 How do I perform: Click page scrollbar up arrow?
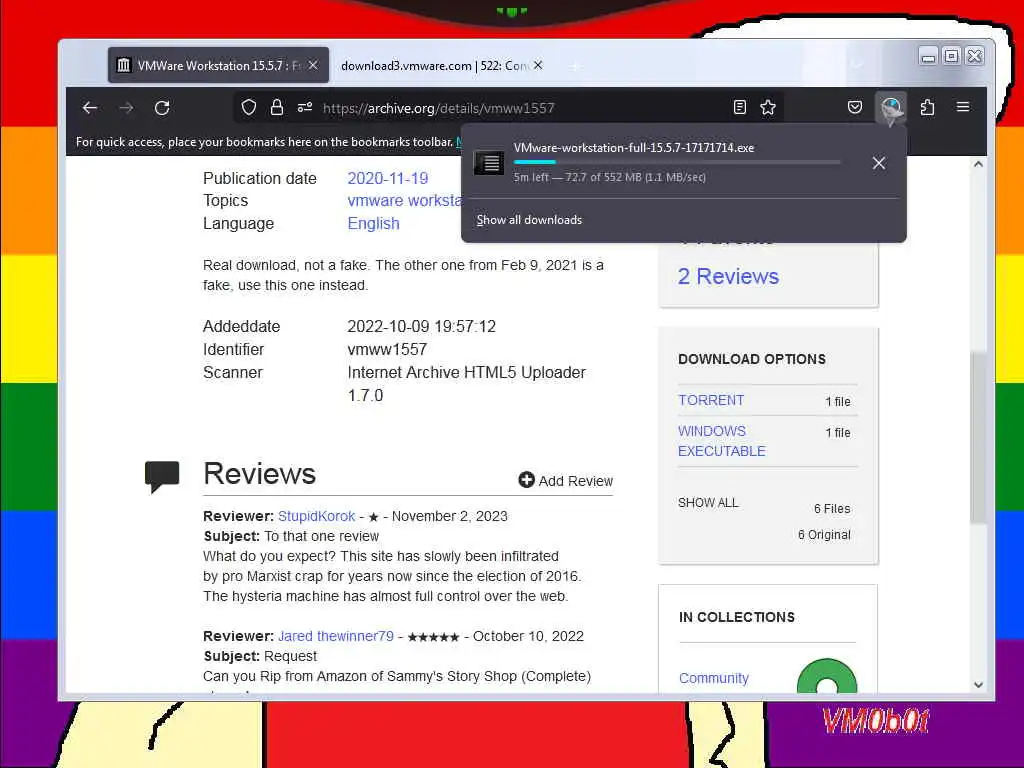tap(978, 165)
